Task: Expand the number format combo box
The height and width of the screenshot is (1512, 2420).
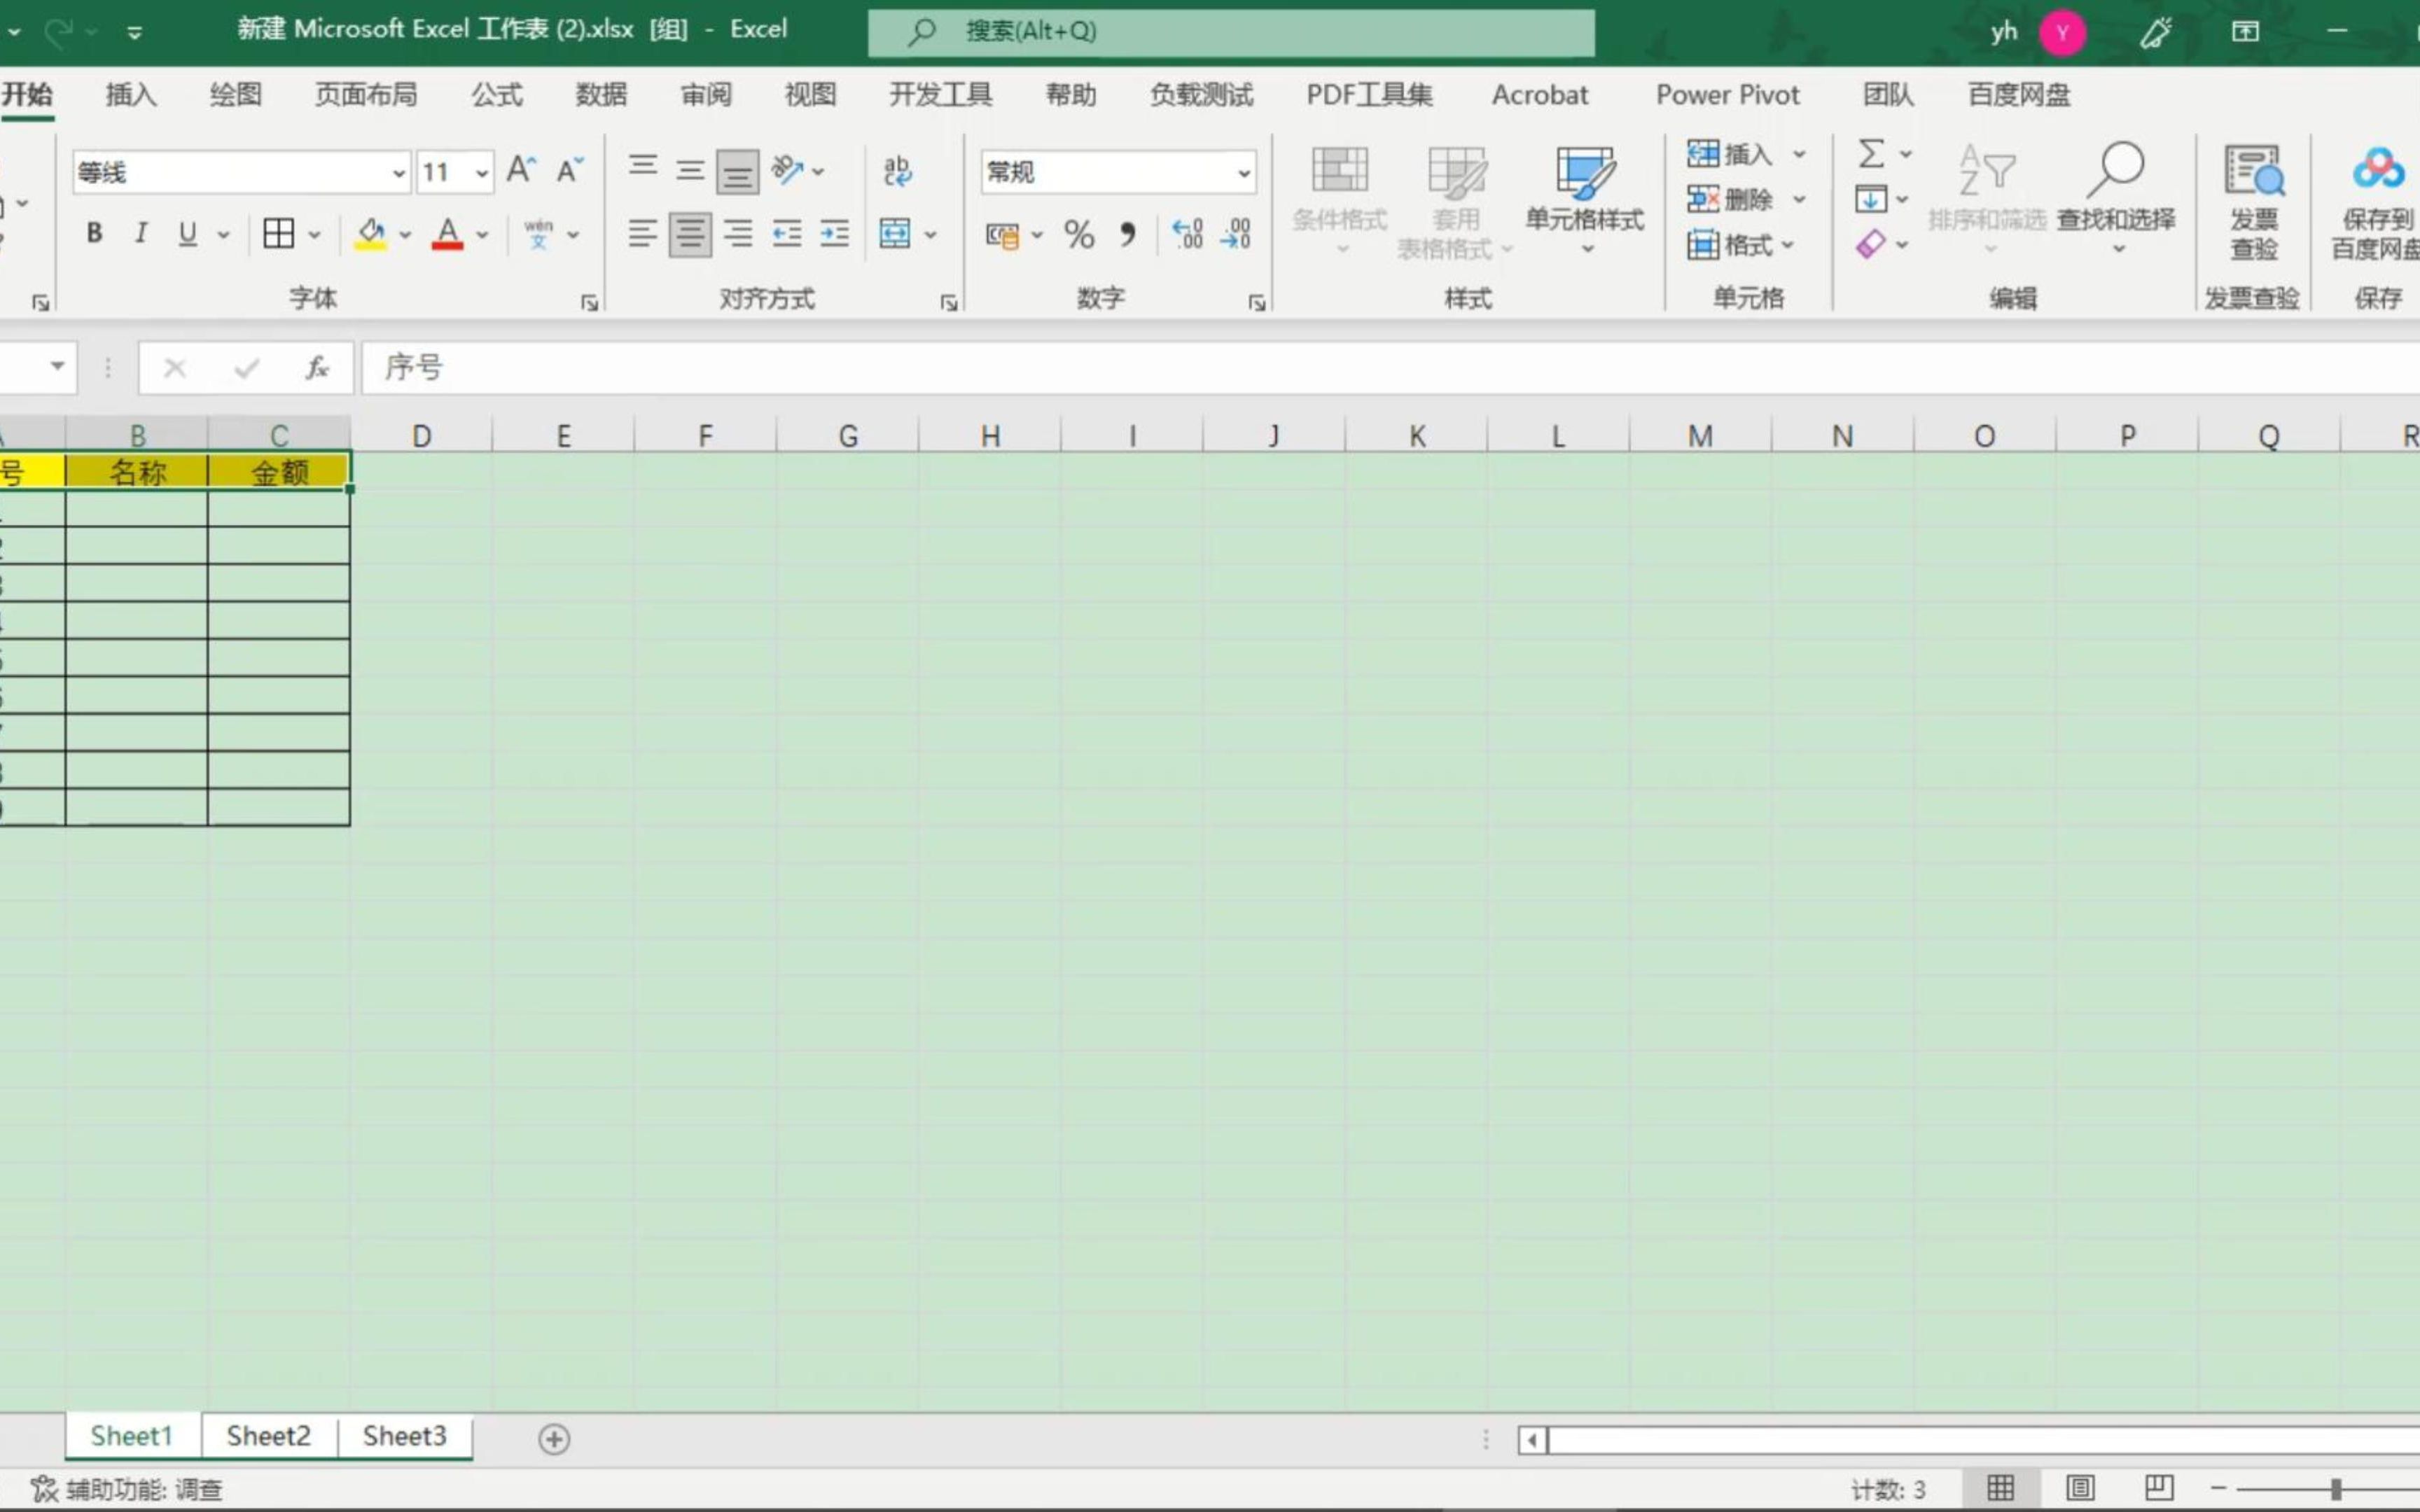Action: tap(1243, 173)
